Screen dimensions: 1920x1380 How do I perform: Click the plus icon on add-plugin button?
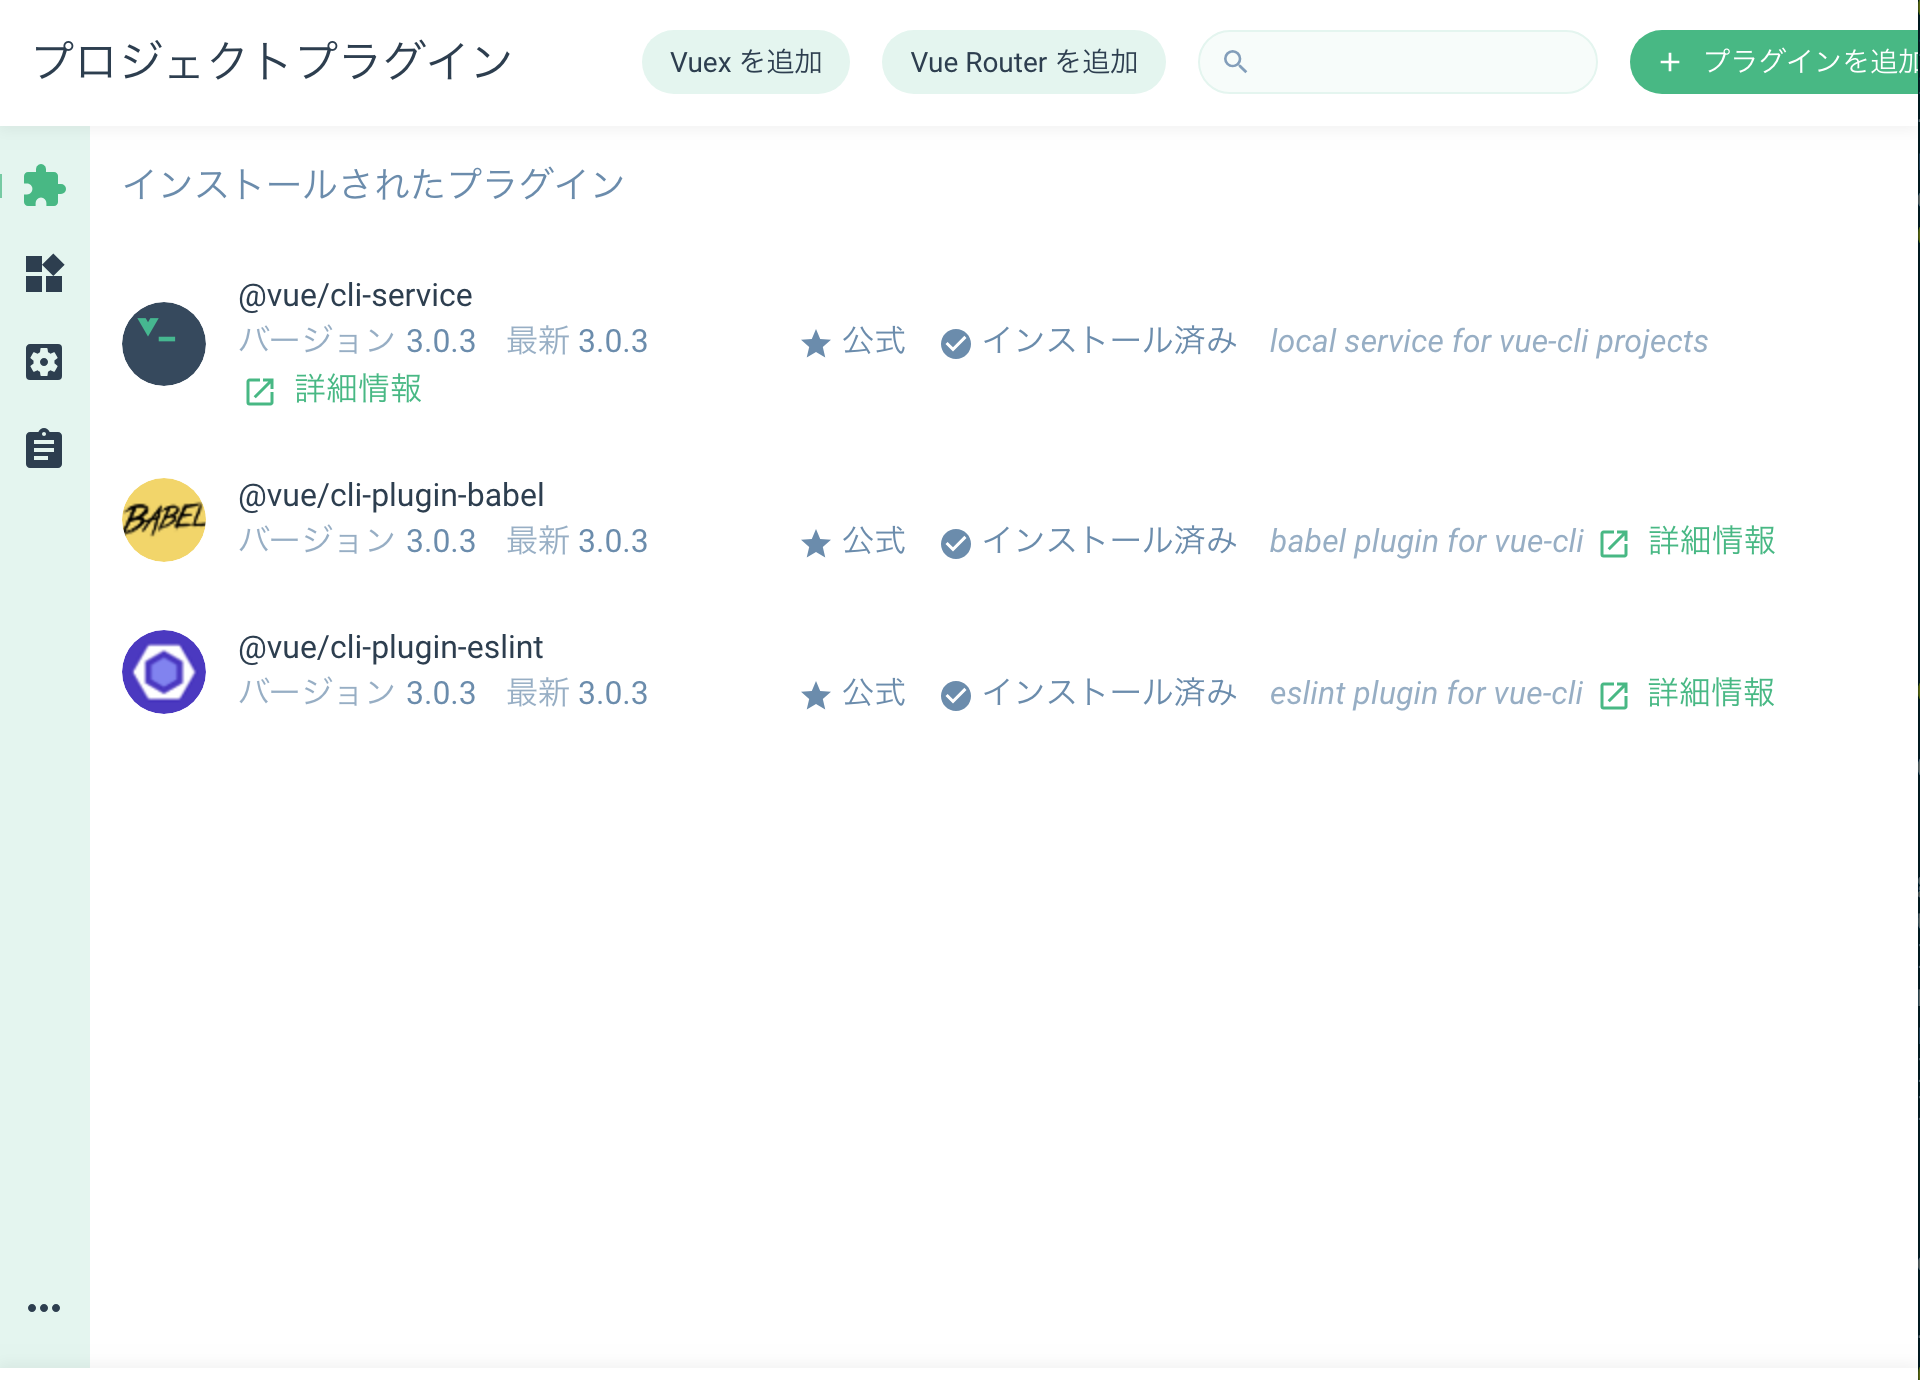pyautogui.click(x=1670, y=62)
